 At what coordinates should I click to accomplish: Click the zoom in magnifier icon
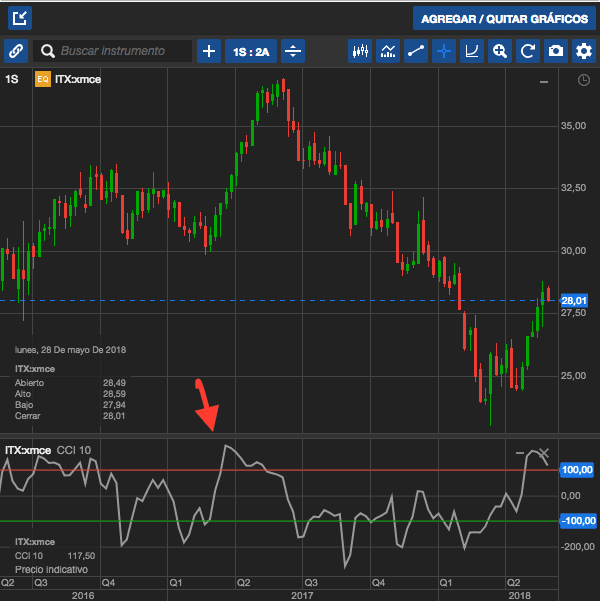click(500, 51)
